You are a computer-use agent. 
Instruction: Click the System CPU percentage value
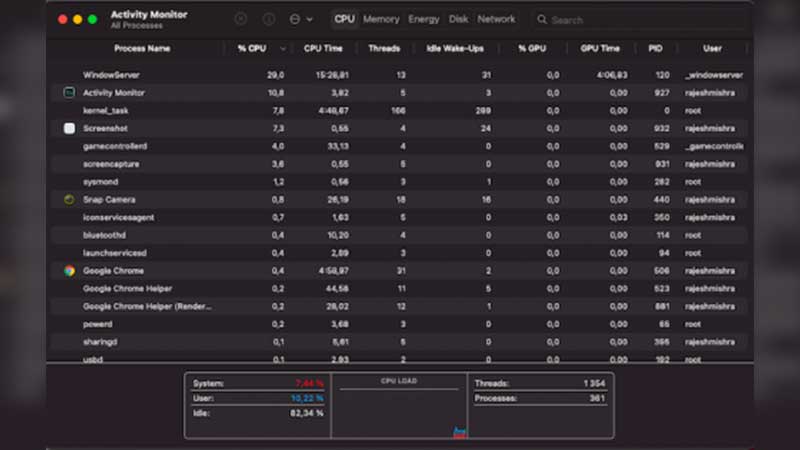pos(309,383)
